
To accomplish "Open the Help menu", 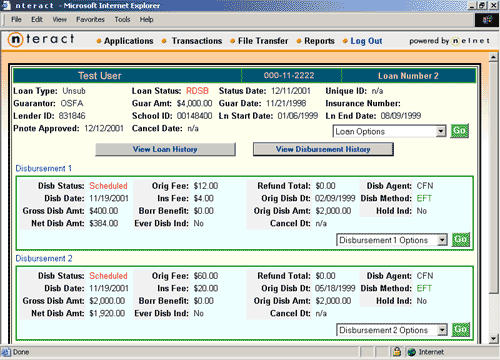I will point(146,20).
